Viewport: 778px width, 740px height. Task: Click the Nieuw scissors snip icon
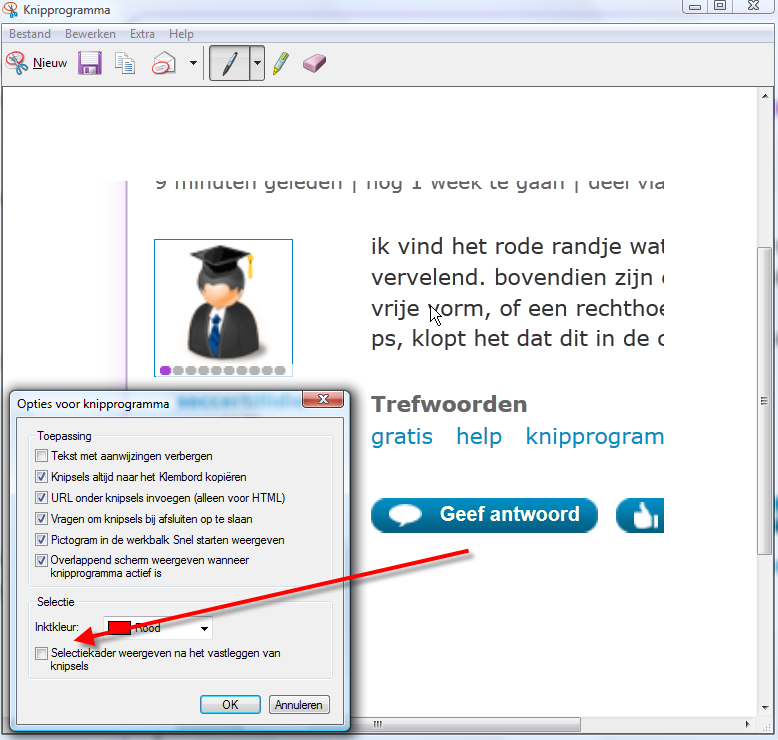(x=17, y=63)
